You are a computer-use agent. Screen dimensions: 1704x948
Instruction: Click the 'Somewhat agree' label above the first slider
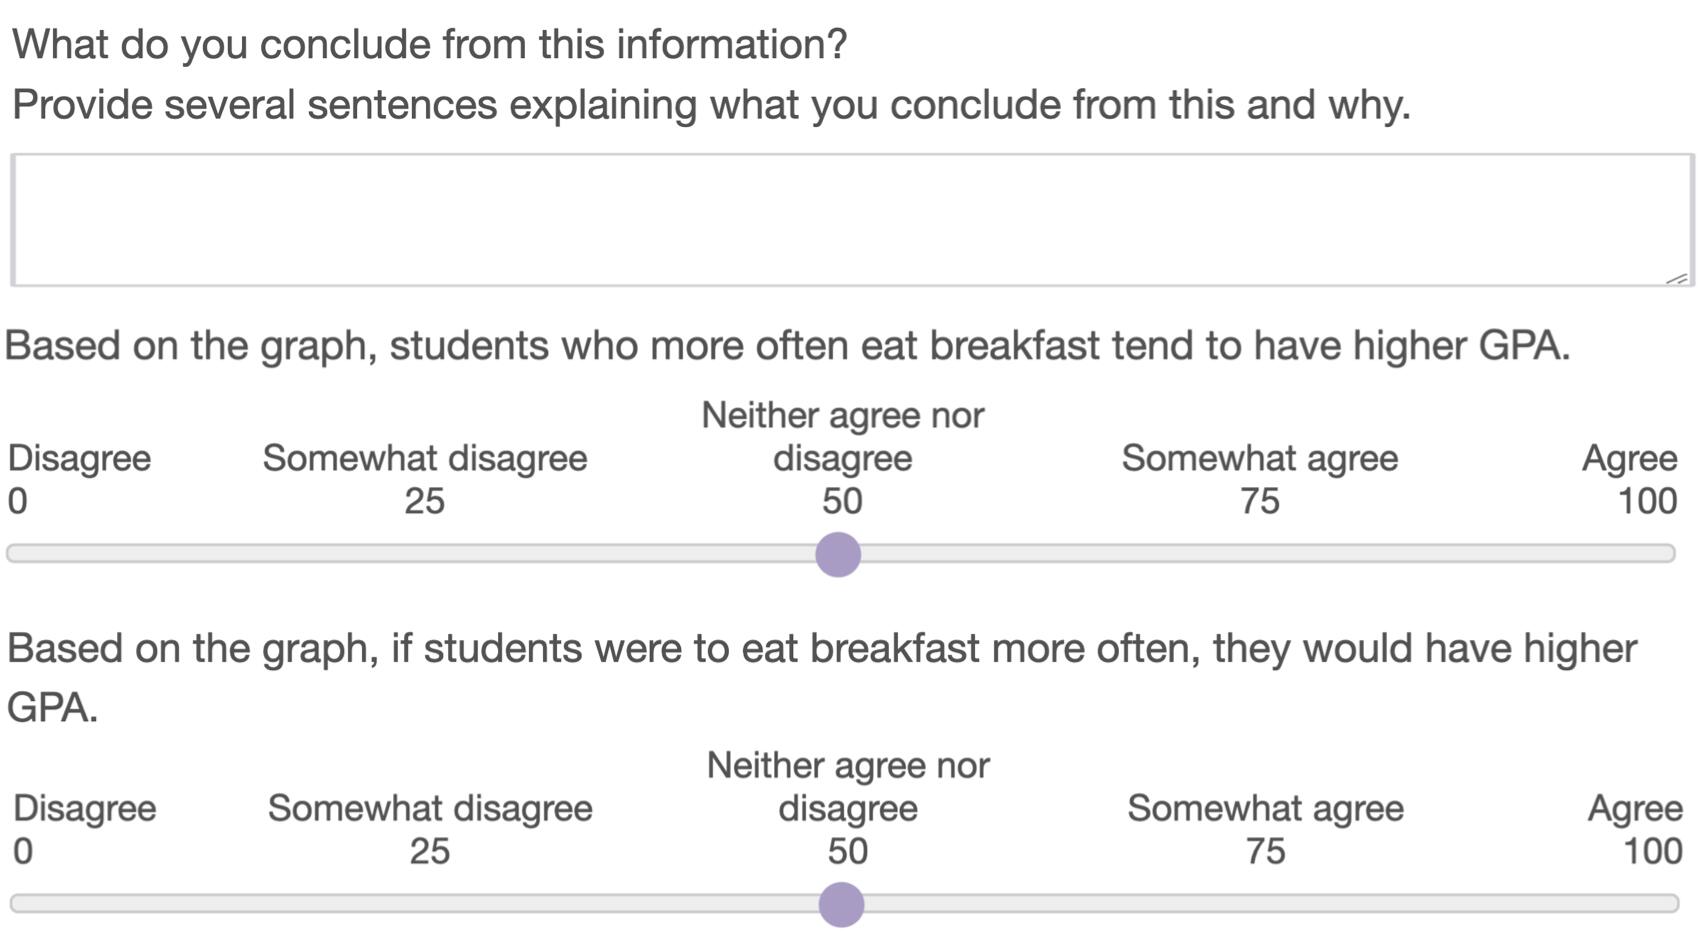[x=1259, y=458]
